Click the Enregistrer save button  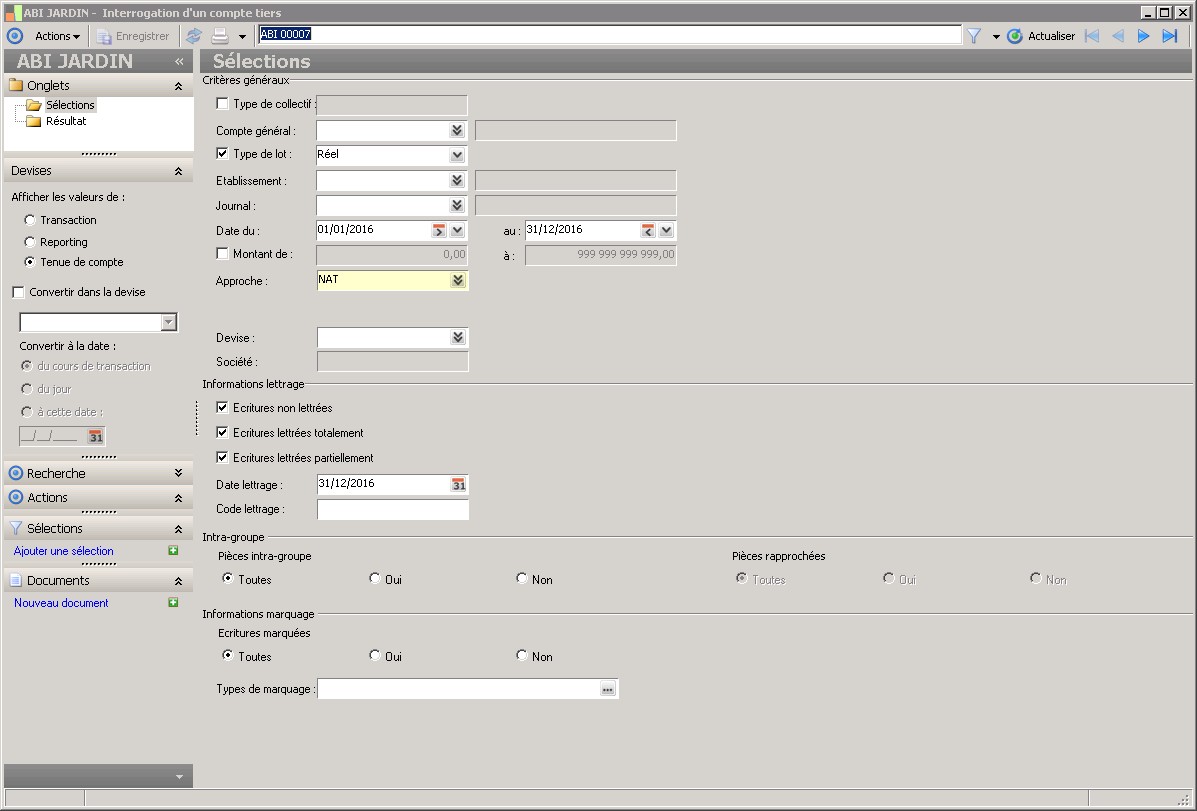133,36
